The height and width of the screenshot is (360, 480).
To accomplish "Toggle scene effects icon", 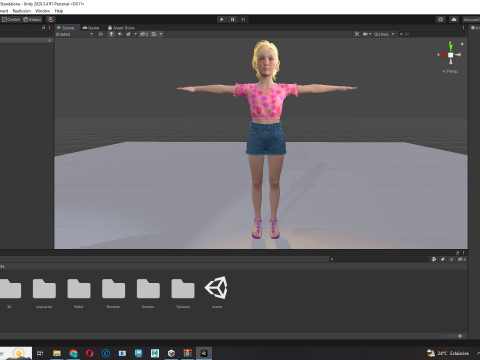I will click(x=128, y=34).
